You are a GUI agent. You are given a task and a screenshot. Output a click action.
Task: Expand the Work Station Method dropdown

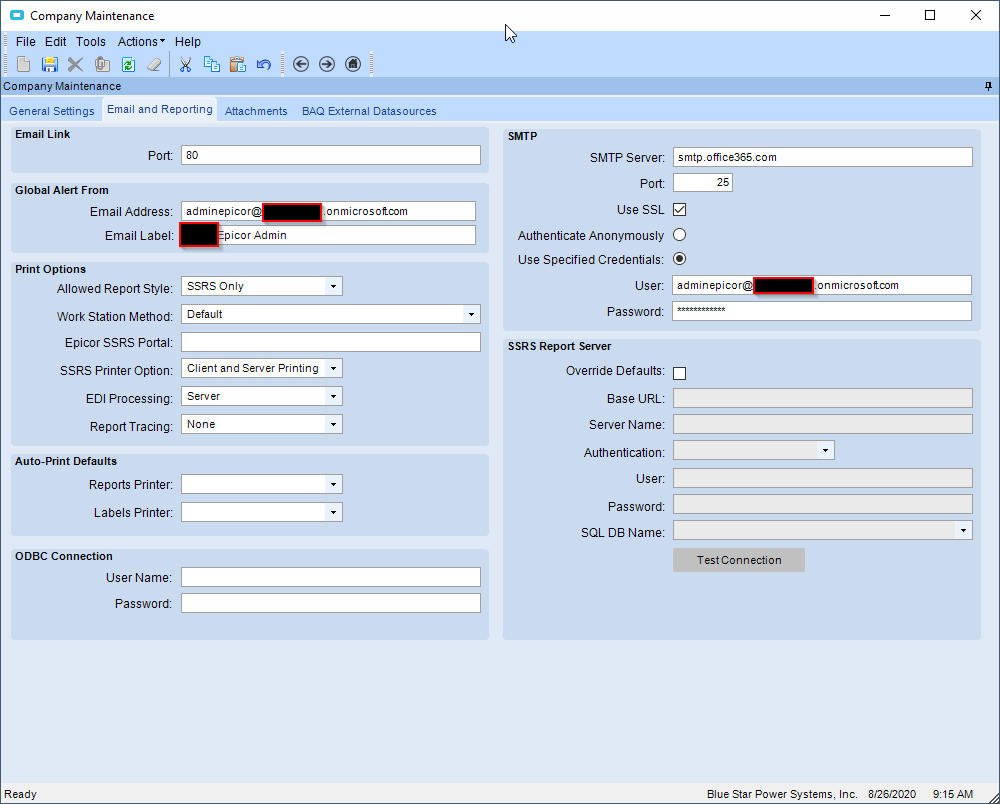[470, 314]
